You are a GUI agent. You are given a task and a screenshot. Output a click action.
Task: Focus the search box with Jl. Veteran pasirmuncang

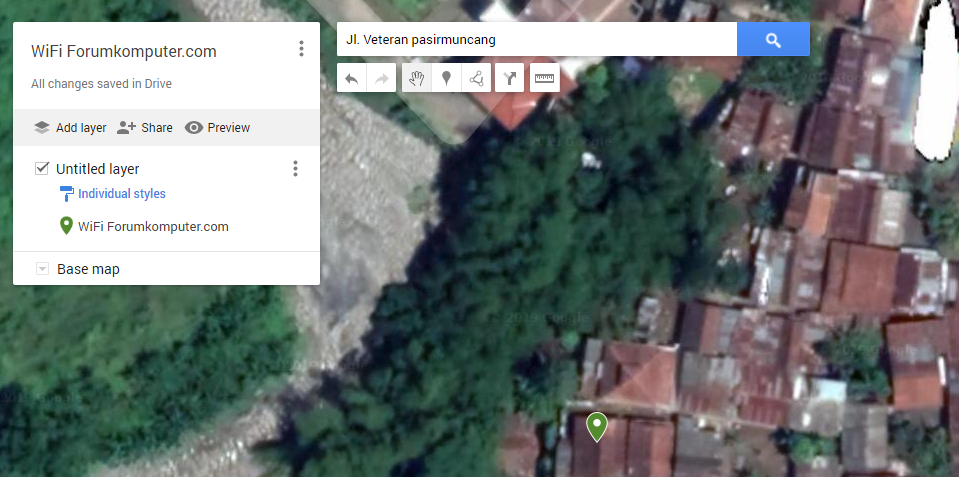click(536, 40)
